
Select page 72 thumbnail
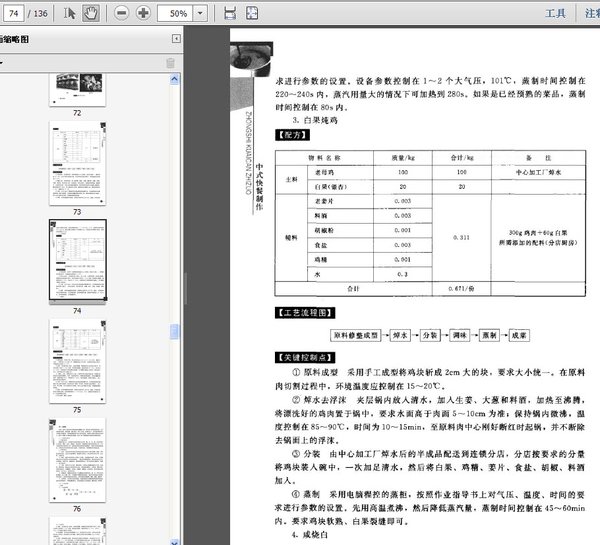(x=77, y=90)
